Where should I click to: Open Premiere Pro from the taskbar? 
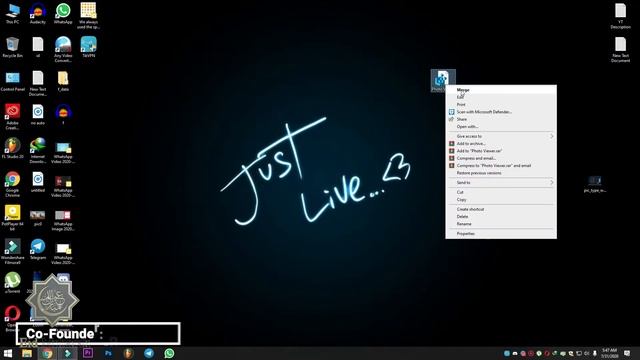88,353
